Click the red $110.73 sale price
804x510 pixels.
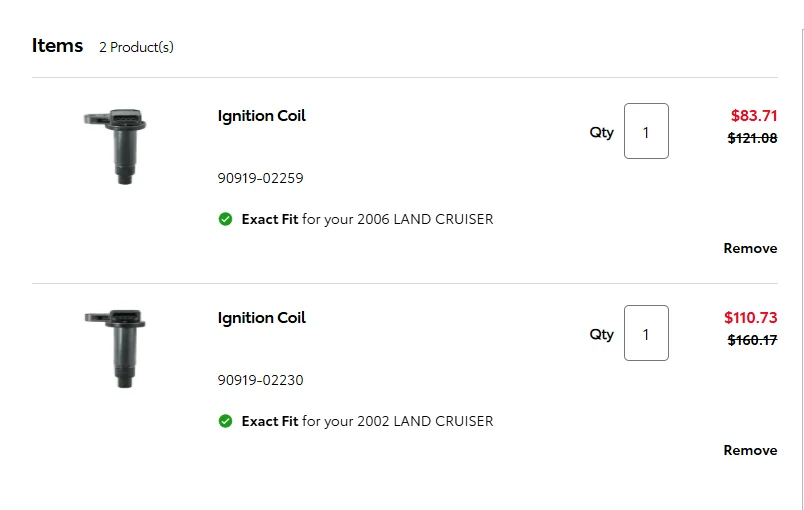click(750, 318)
